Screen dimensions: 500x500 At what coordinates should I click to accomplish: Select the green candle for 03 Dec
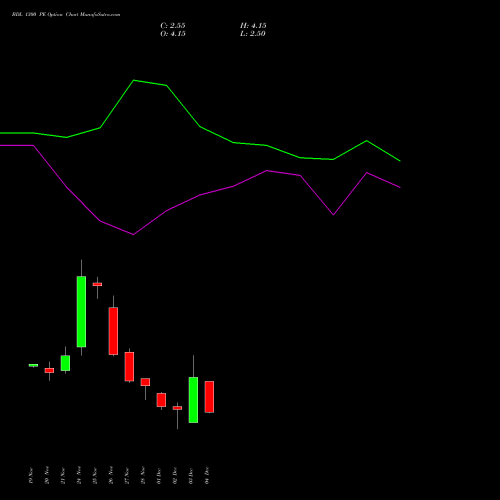point(193,400)
